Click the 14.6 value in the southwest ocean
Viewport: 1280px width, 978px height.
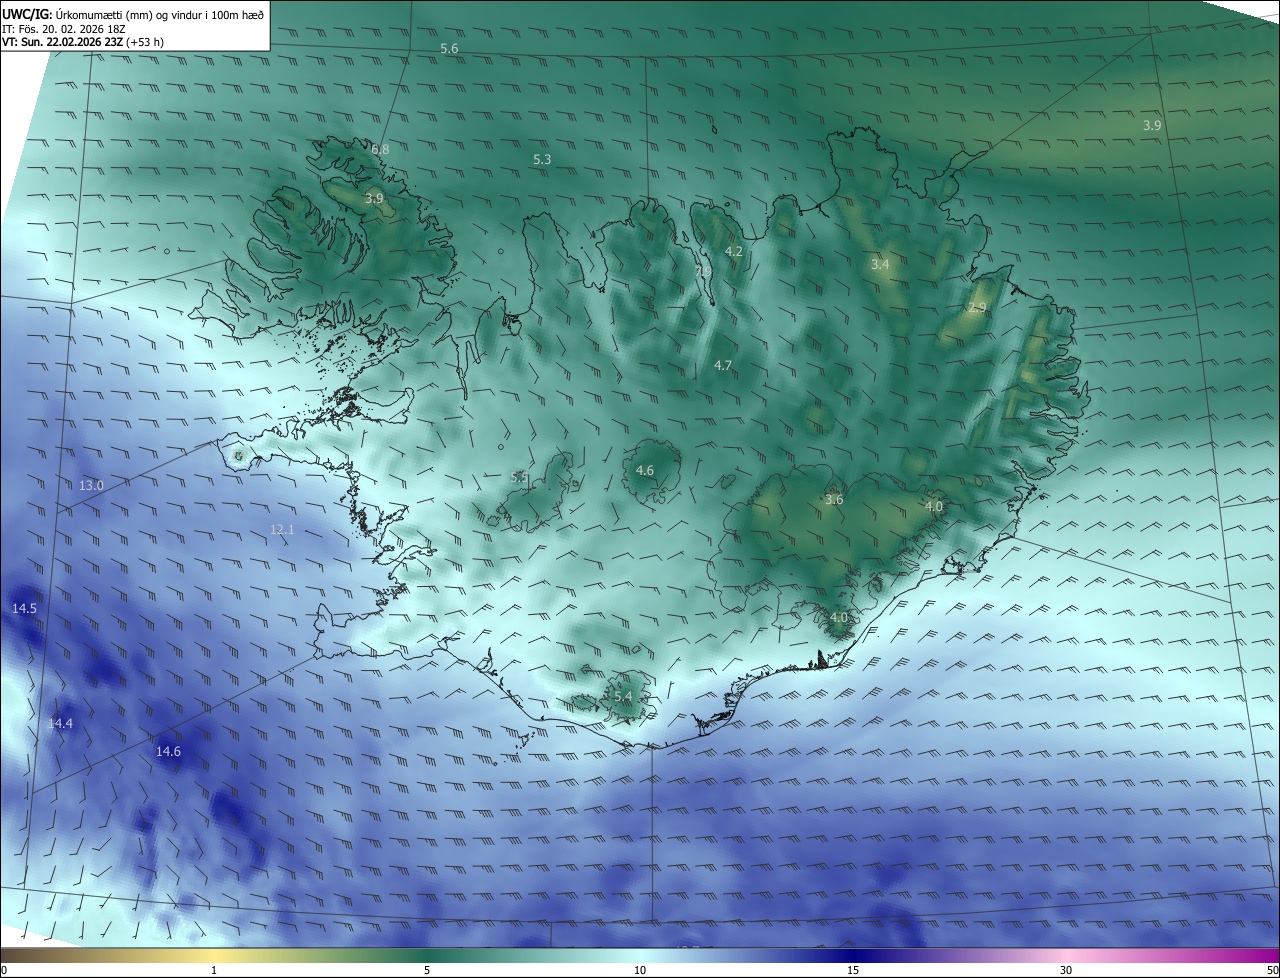168,751
